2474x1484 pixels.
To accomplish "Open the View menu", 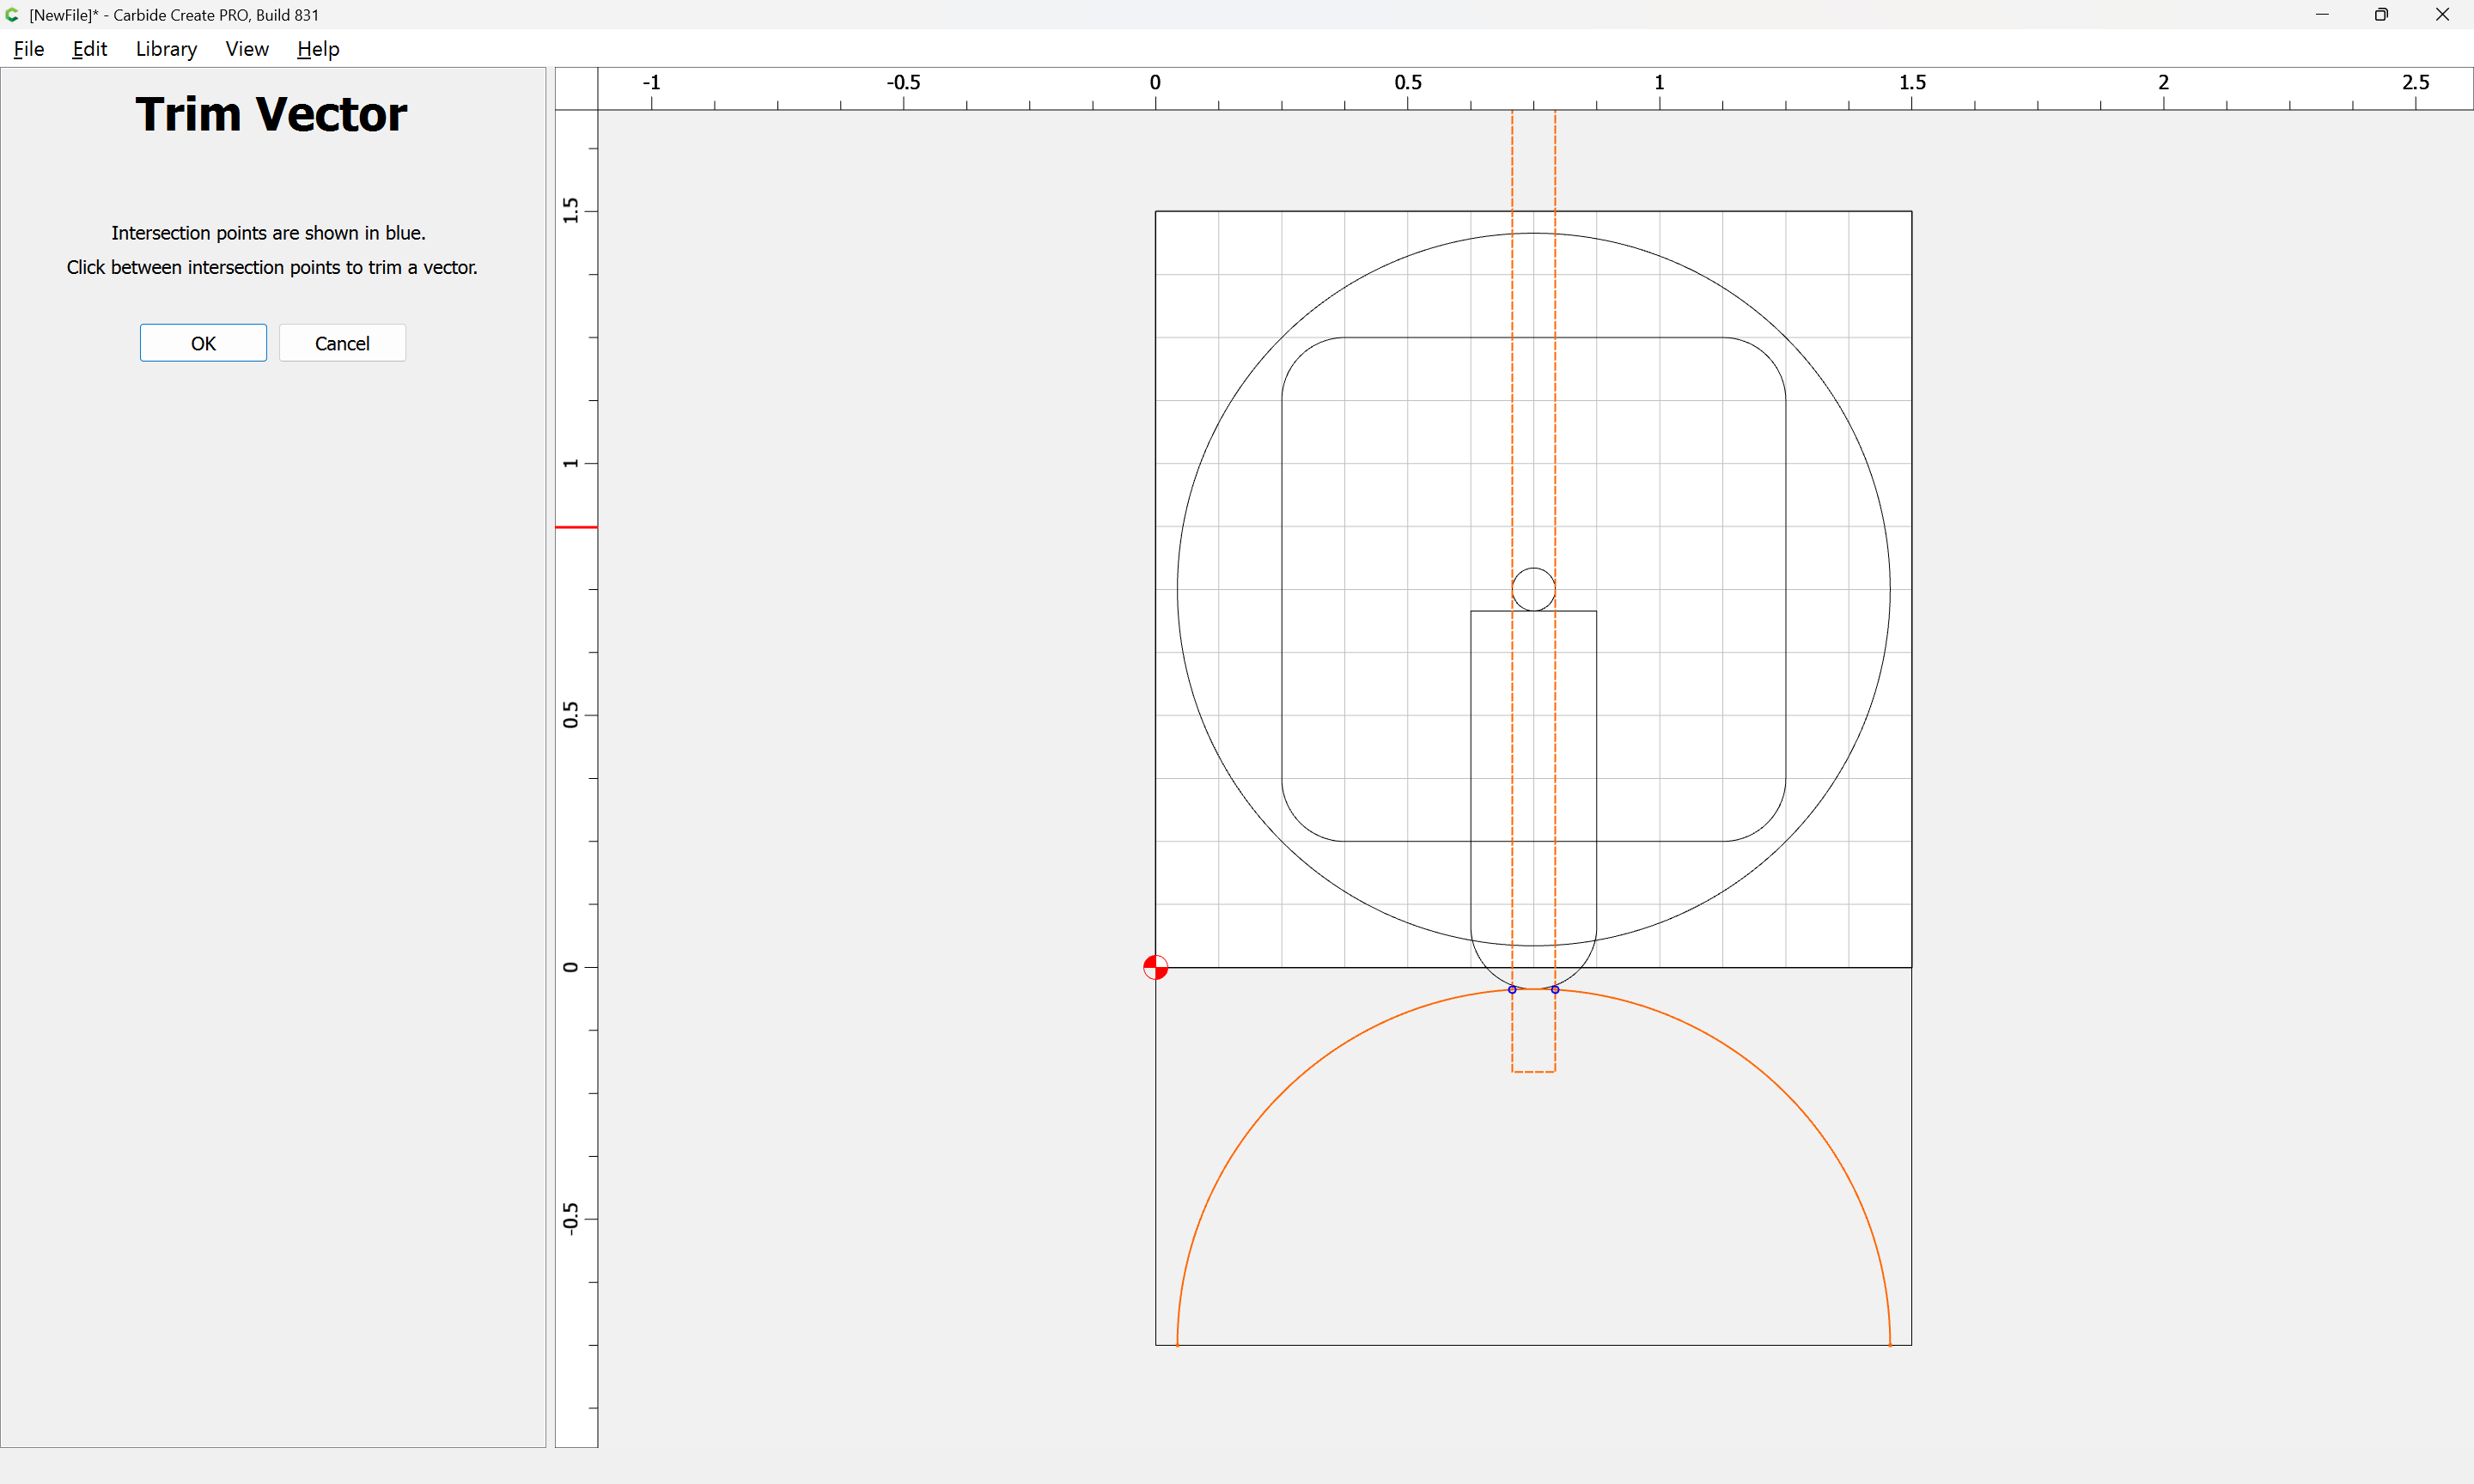I will click(246, 49).
